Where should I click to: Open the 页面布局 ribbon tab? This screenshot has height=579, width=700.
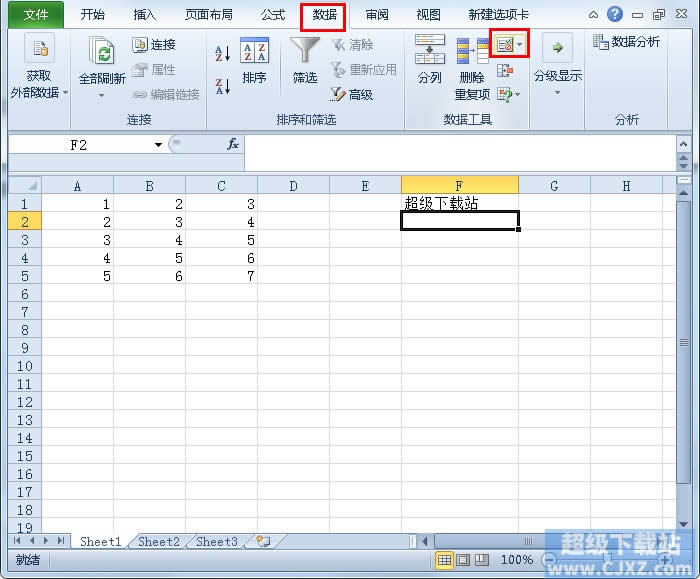(209, 15)
